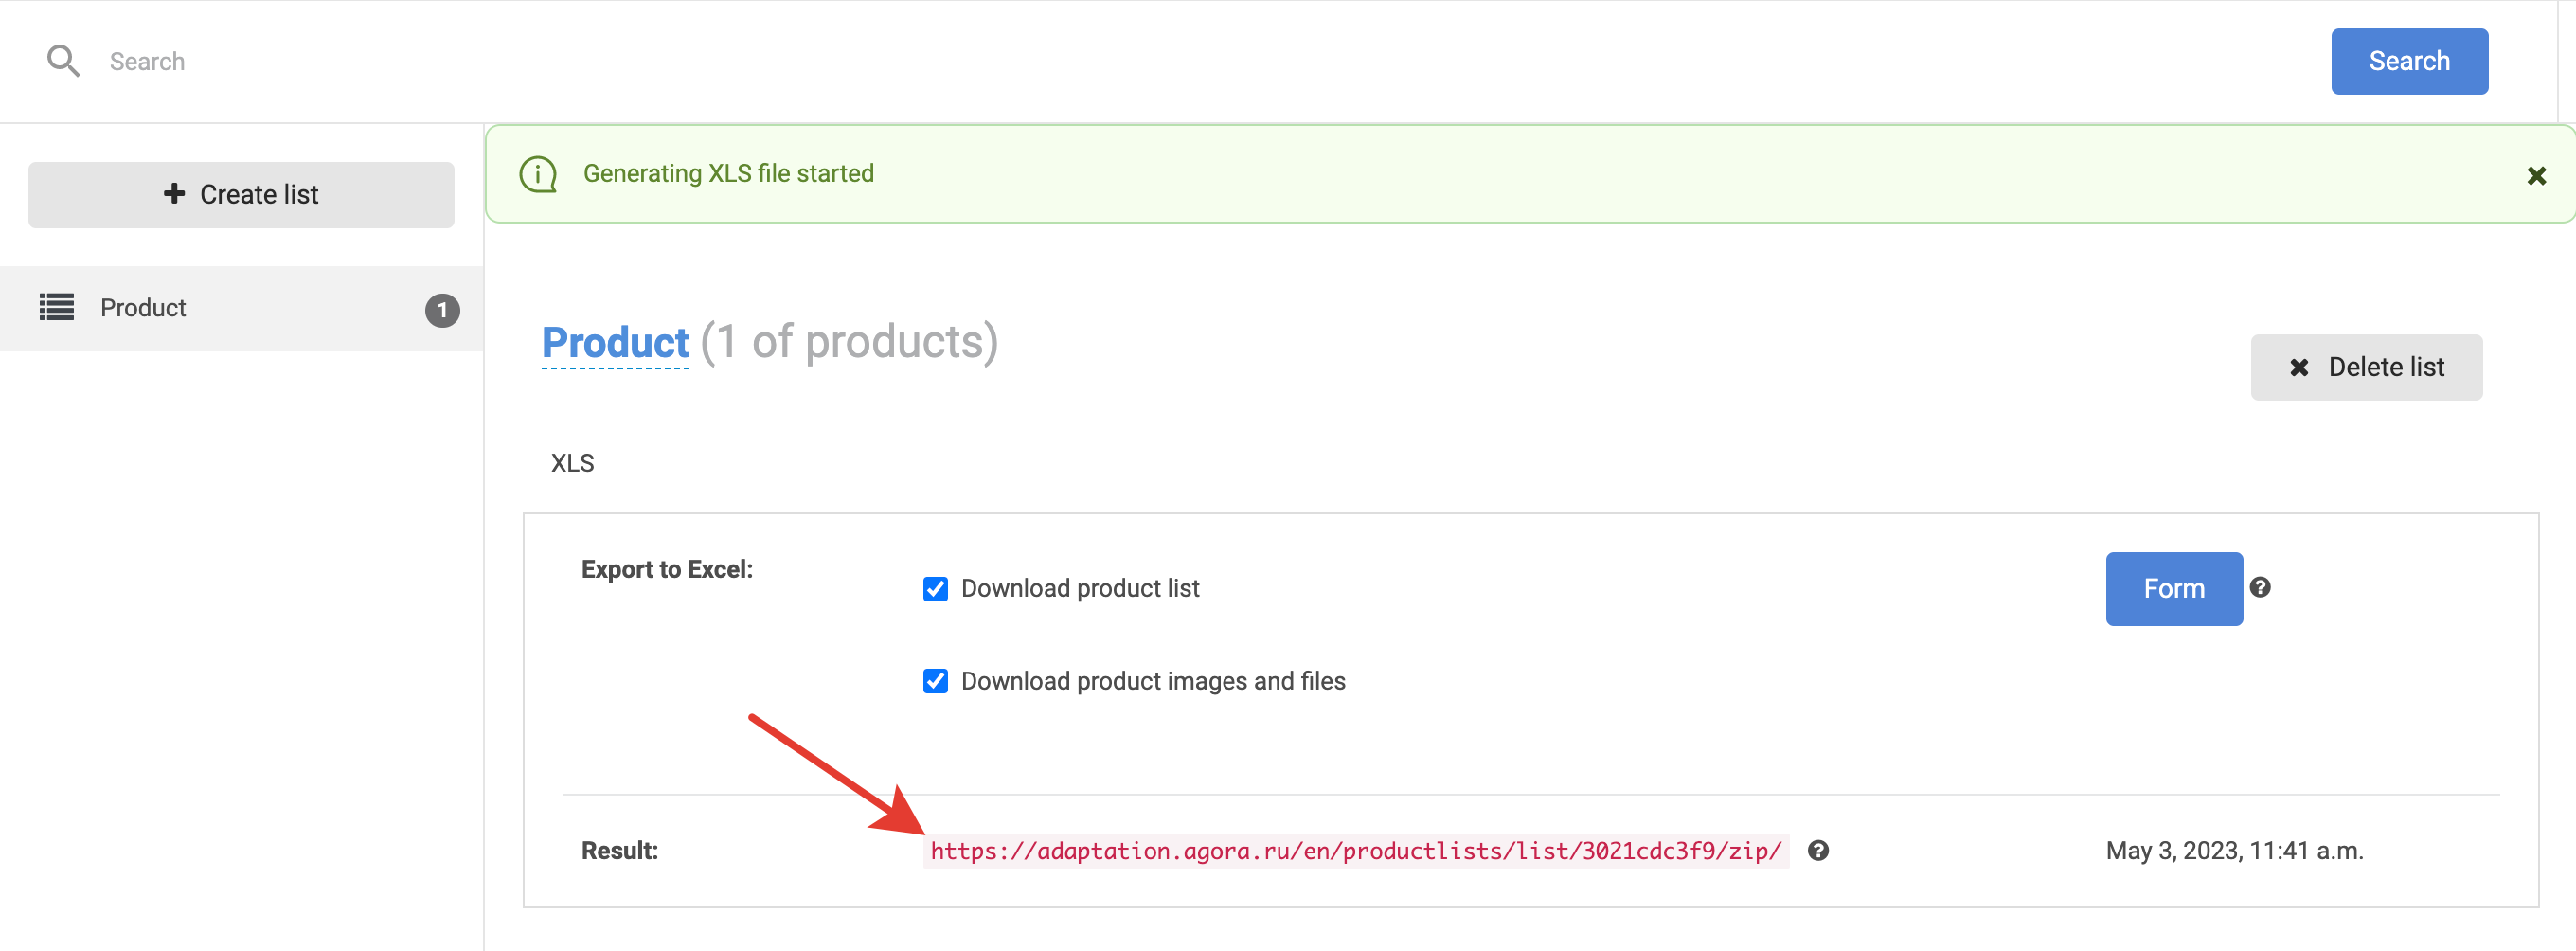Uncheck Download product list
The image size is (2576, 951).
pyautogui.click(x=935, y=588)
